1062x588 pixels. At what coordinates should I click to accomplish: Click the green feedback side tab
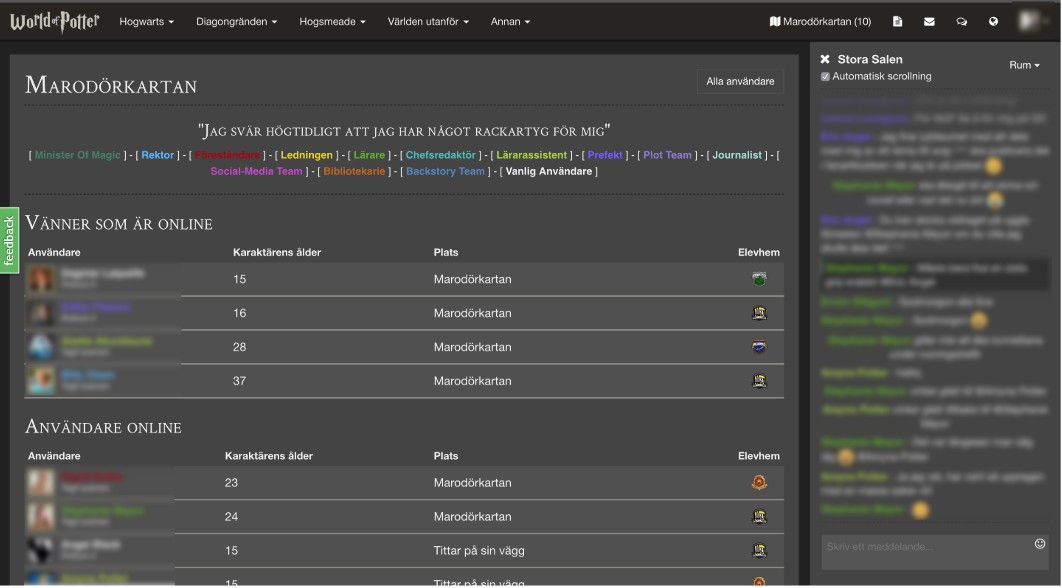point(9,240)
